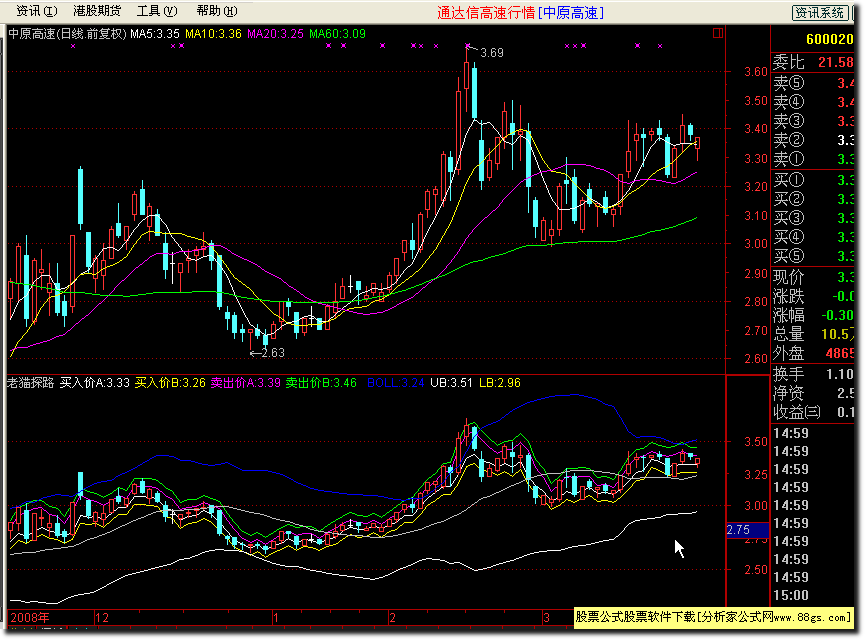Image resolution: width=866 pixels, height=640 pixels.
Task: Click the blue 2.75 cursor price tag
Action: pos(747,530)
